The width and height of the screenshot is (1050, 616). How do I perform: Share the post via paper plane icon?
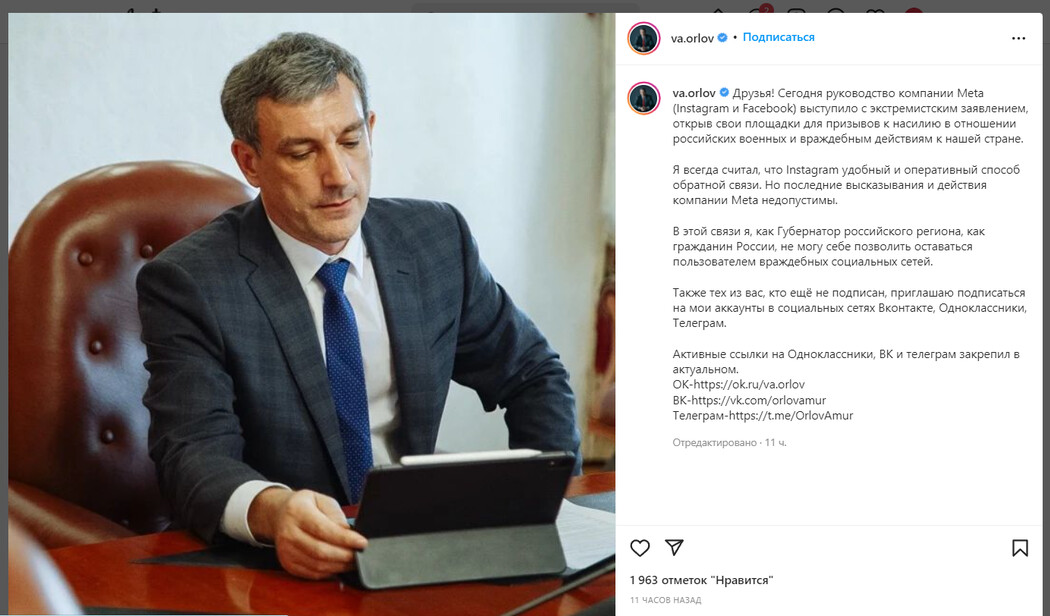(674, 547)
